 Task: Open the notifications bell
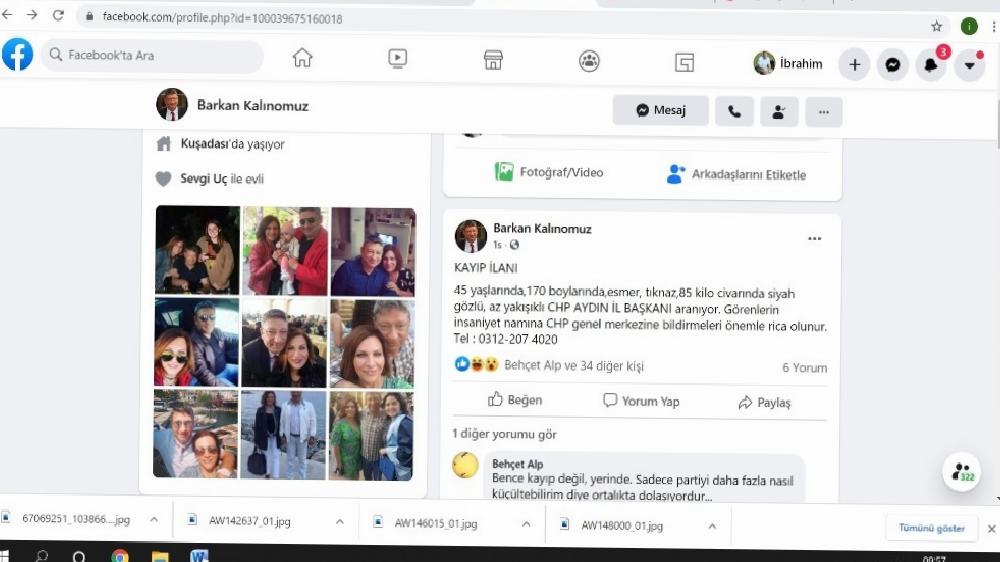pos(930,66)
